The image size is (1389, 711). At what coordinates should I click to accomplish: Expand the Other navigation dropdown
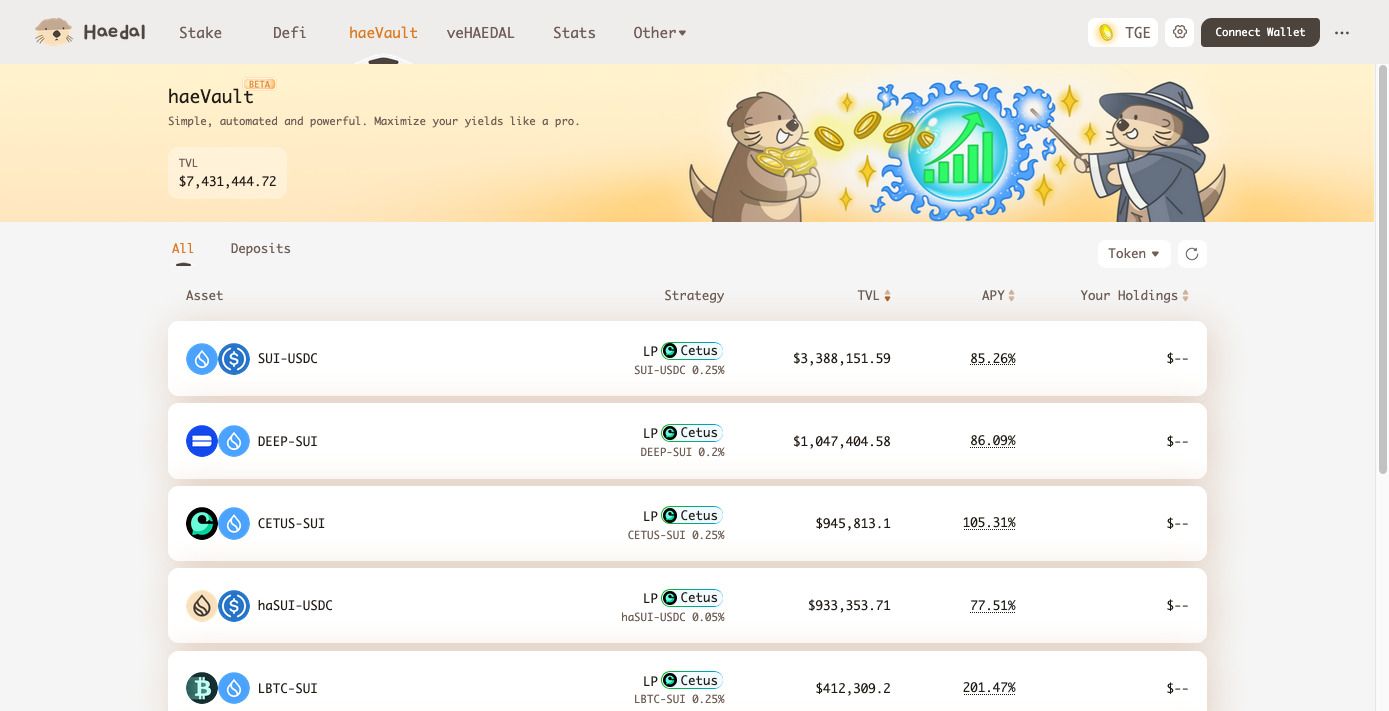(660, 33)
